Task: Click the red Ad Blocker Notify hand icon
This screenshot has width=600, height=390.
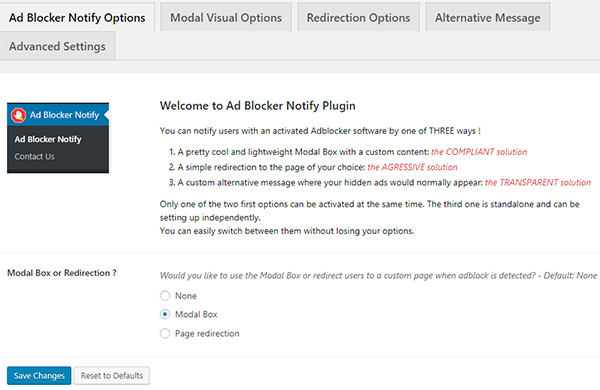Action: pos(18,115)
